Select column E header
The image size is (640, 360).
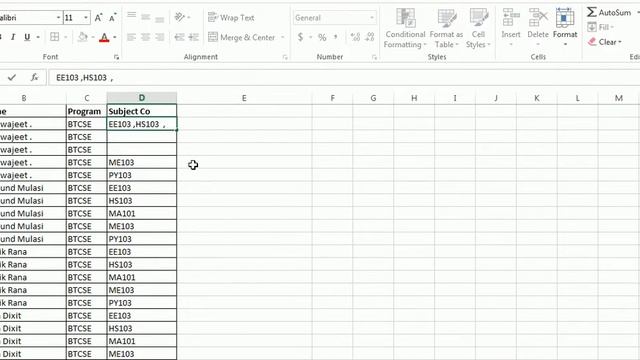244,98
